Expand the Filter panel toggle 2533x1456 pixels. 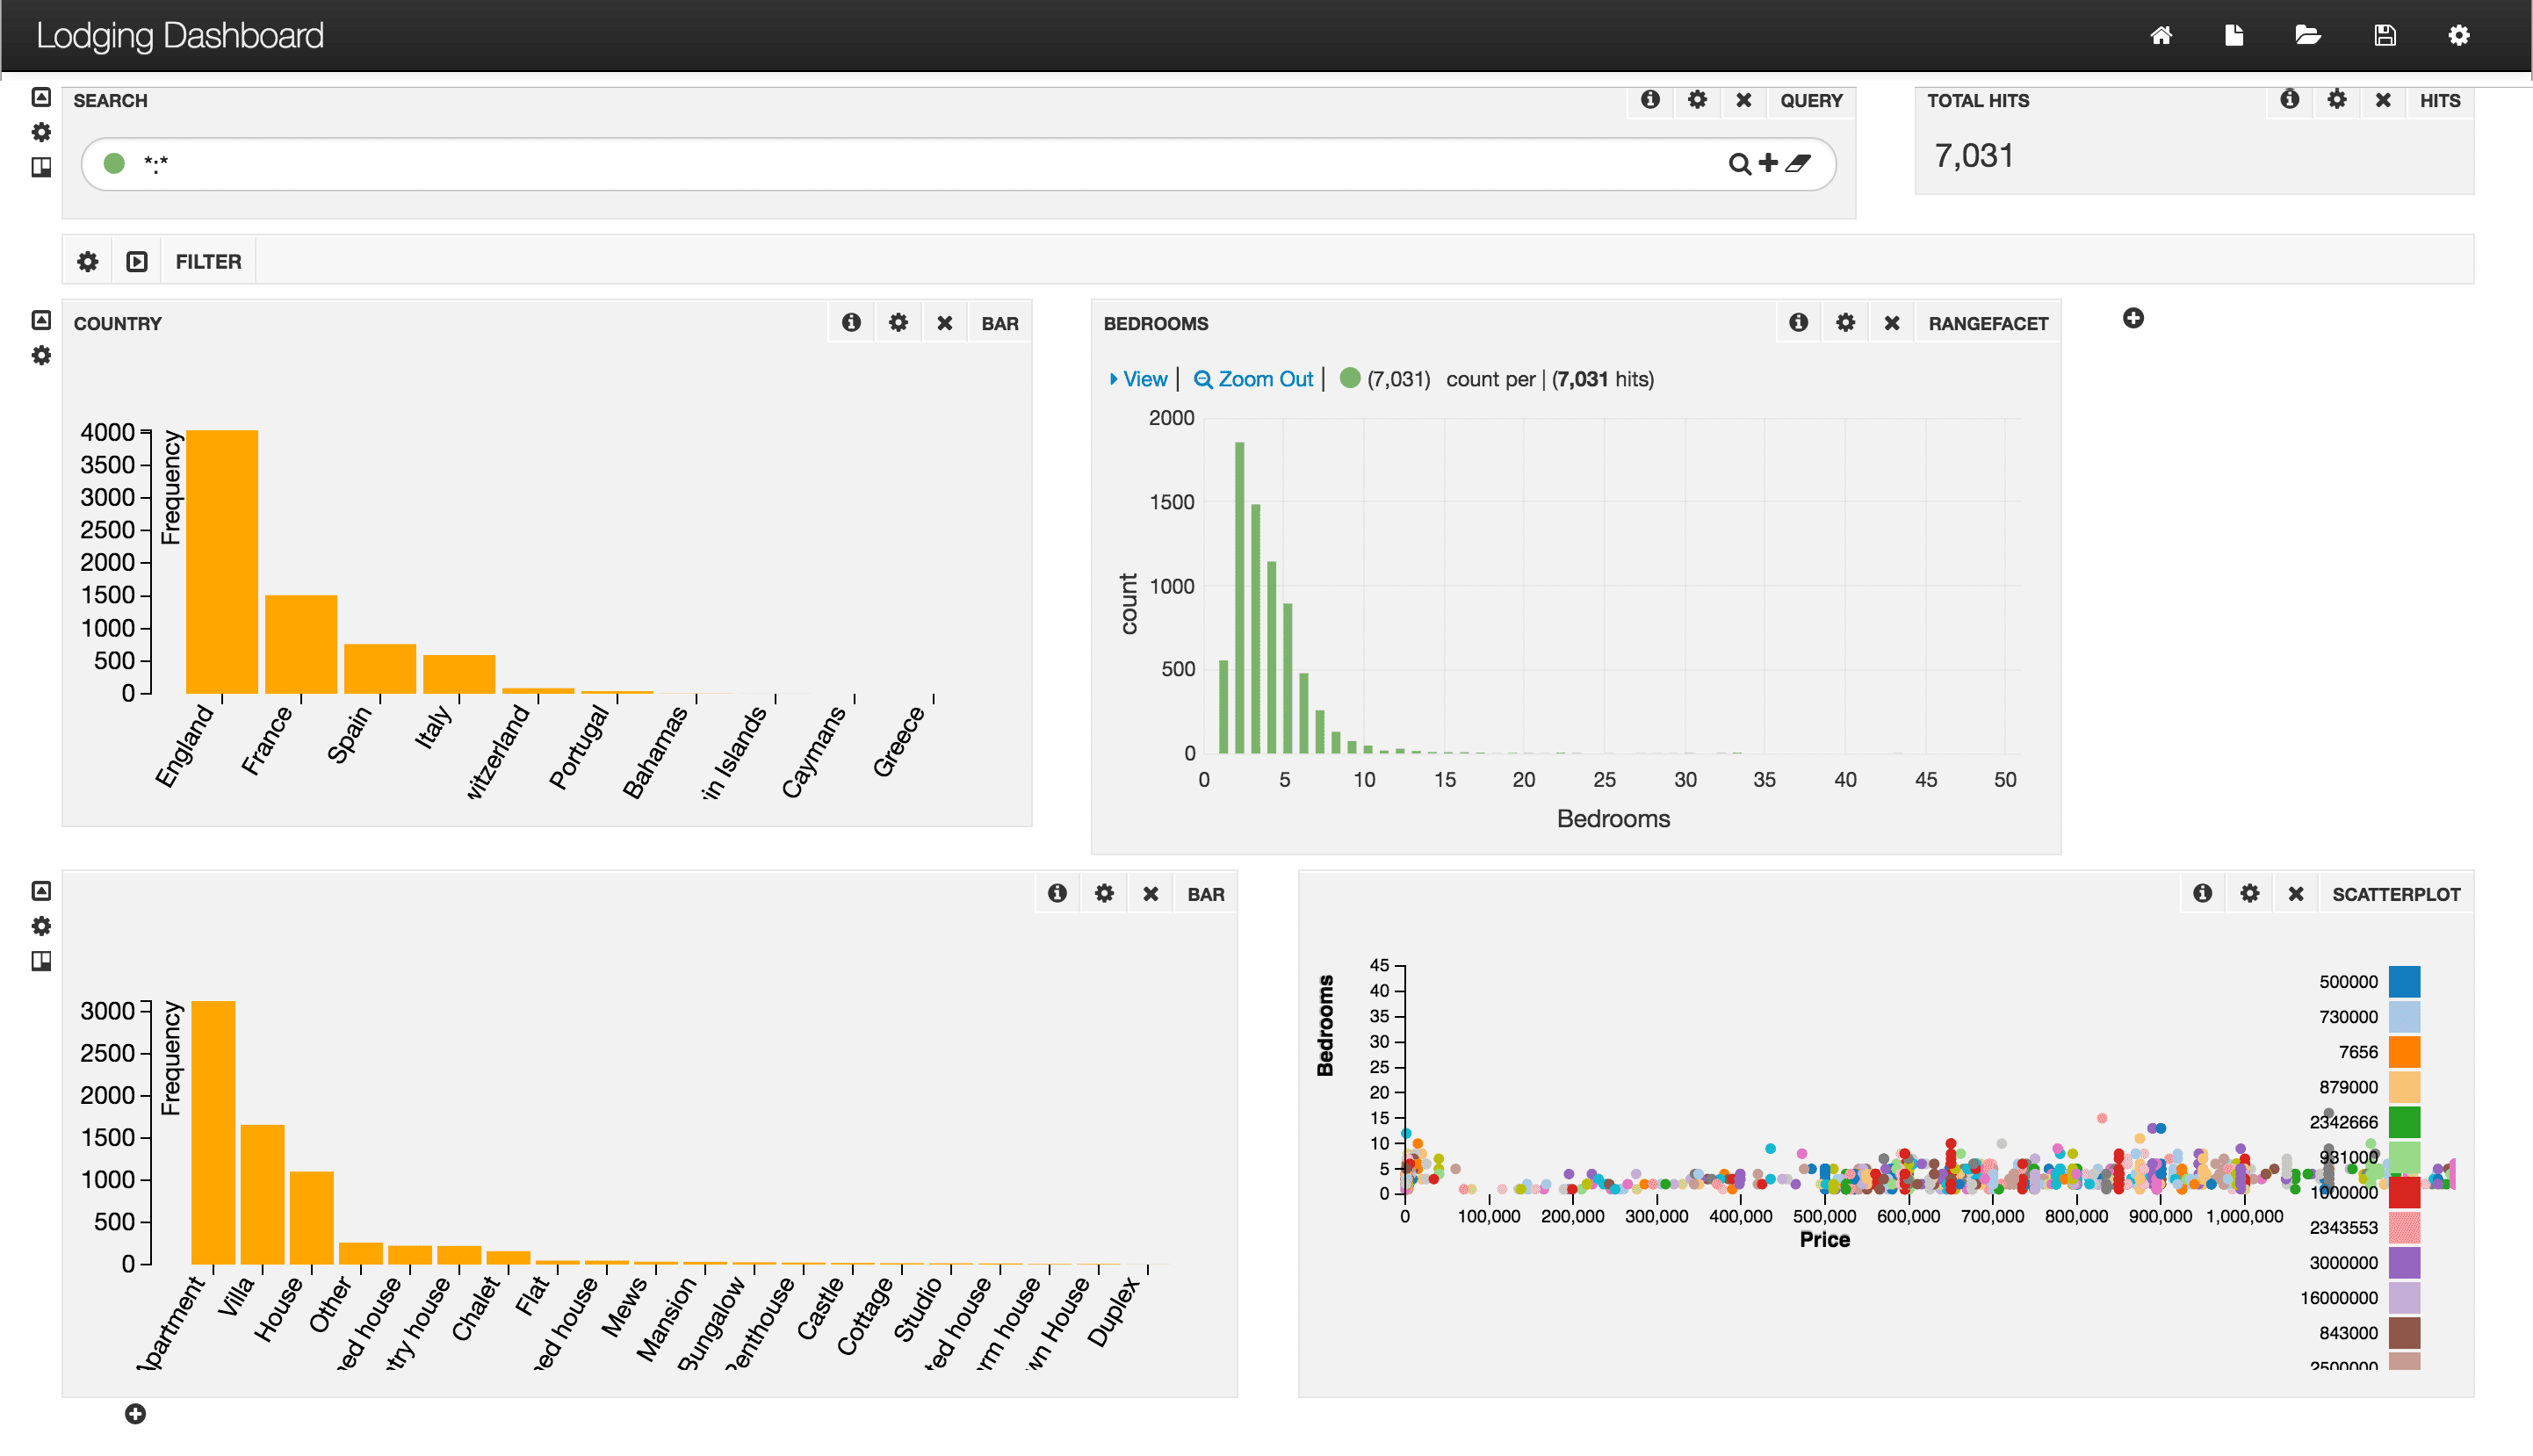click(137, 262)
